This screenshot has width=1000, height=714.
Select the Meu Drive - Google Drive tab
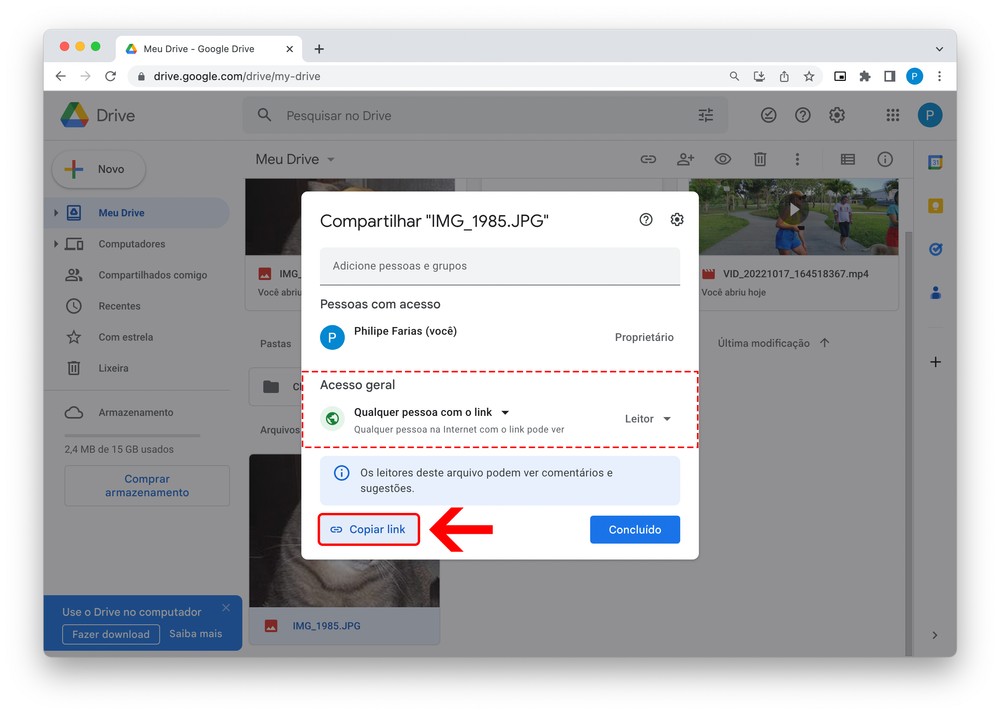coord(209,49)
